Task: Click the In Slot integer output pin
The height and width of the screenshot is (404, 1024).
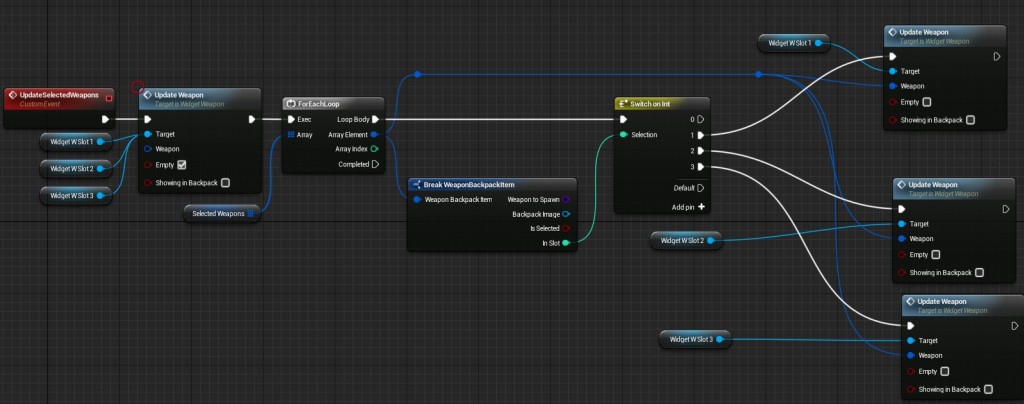Action: tap(566, 243)
